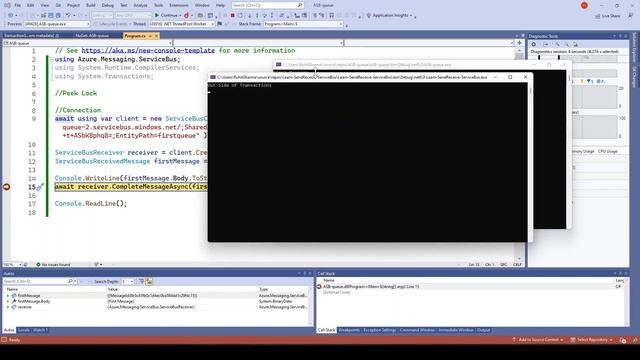Click the thread flag icon
The height and width of the screenshot is (360, 640).
[x=220, y=24]
